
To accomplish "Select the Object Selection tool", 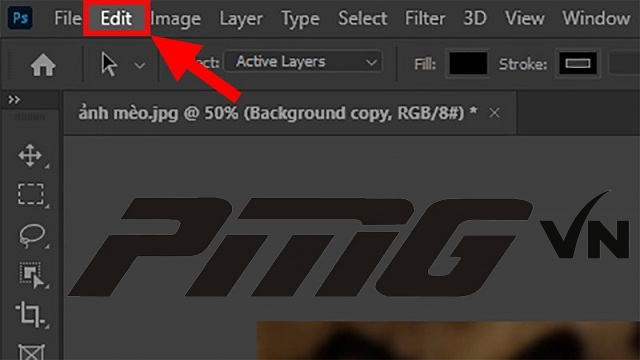I will coord(32,275).
